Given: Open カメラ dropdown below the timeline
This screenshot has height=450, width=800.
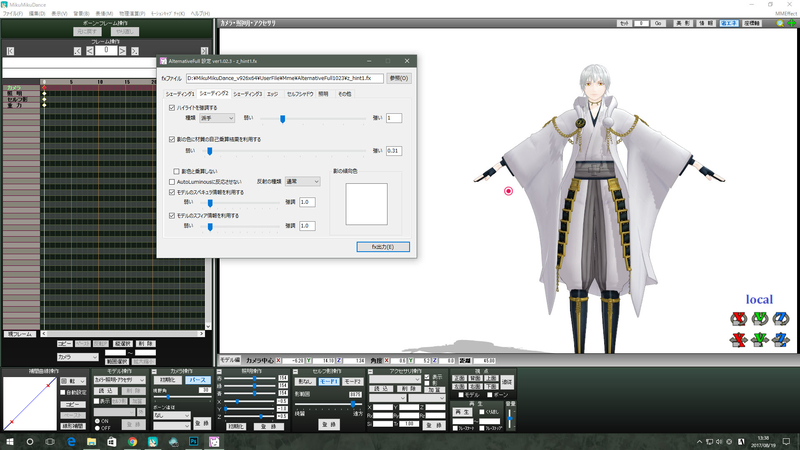Looking at the screenshot, I should coord(78,357).
